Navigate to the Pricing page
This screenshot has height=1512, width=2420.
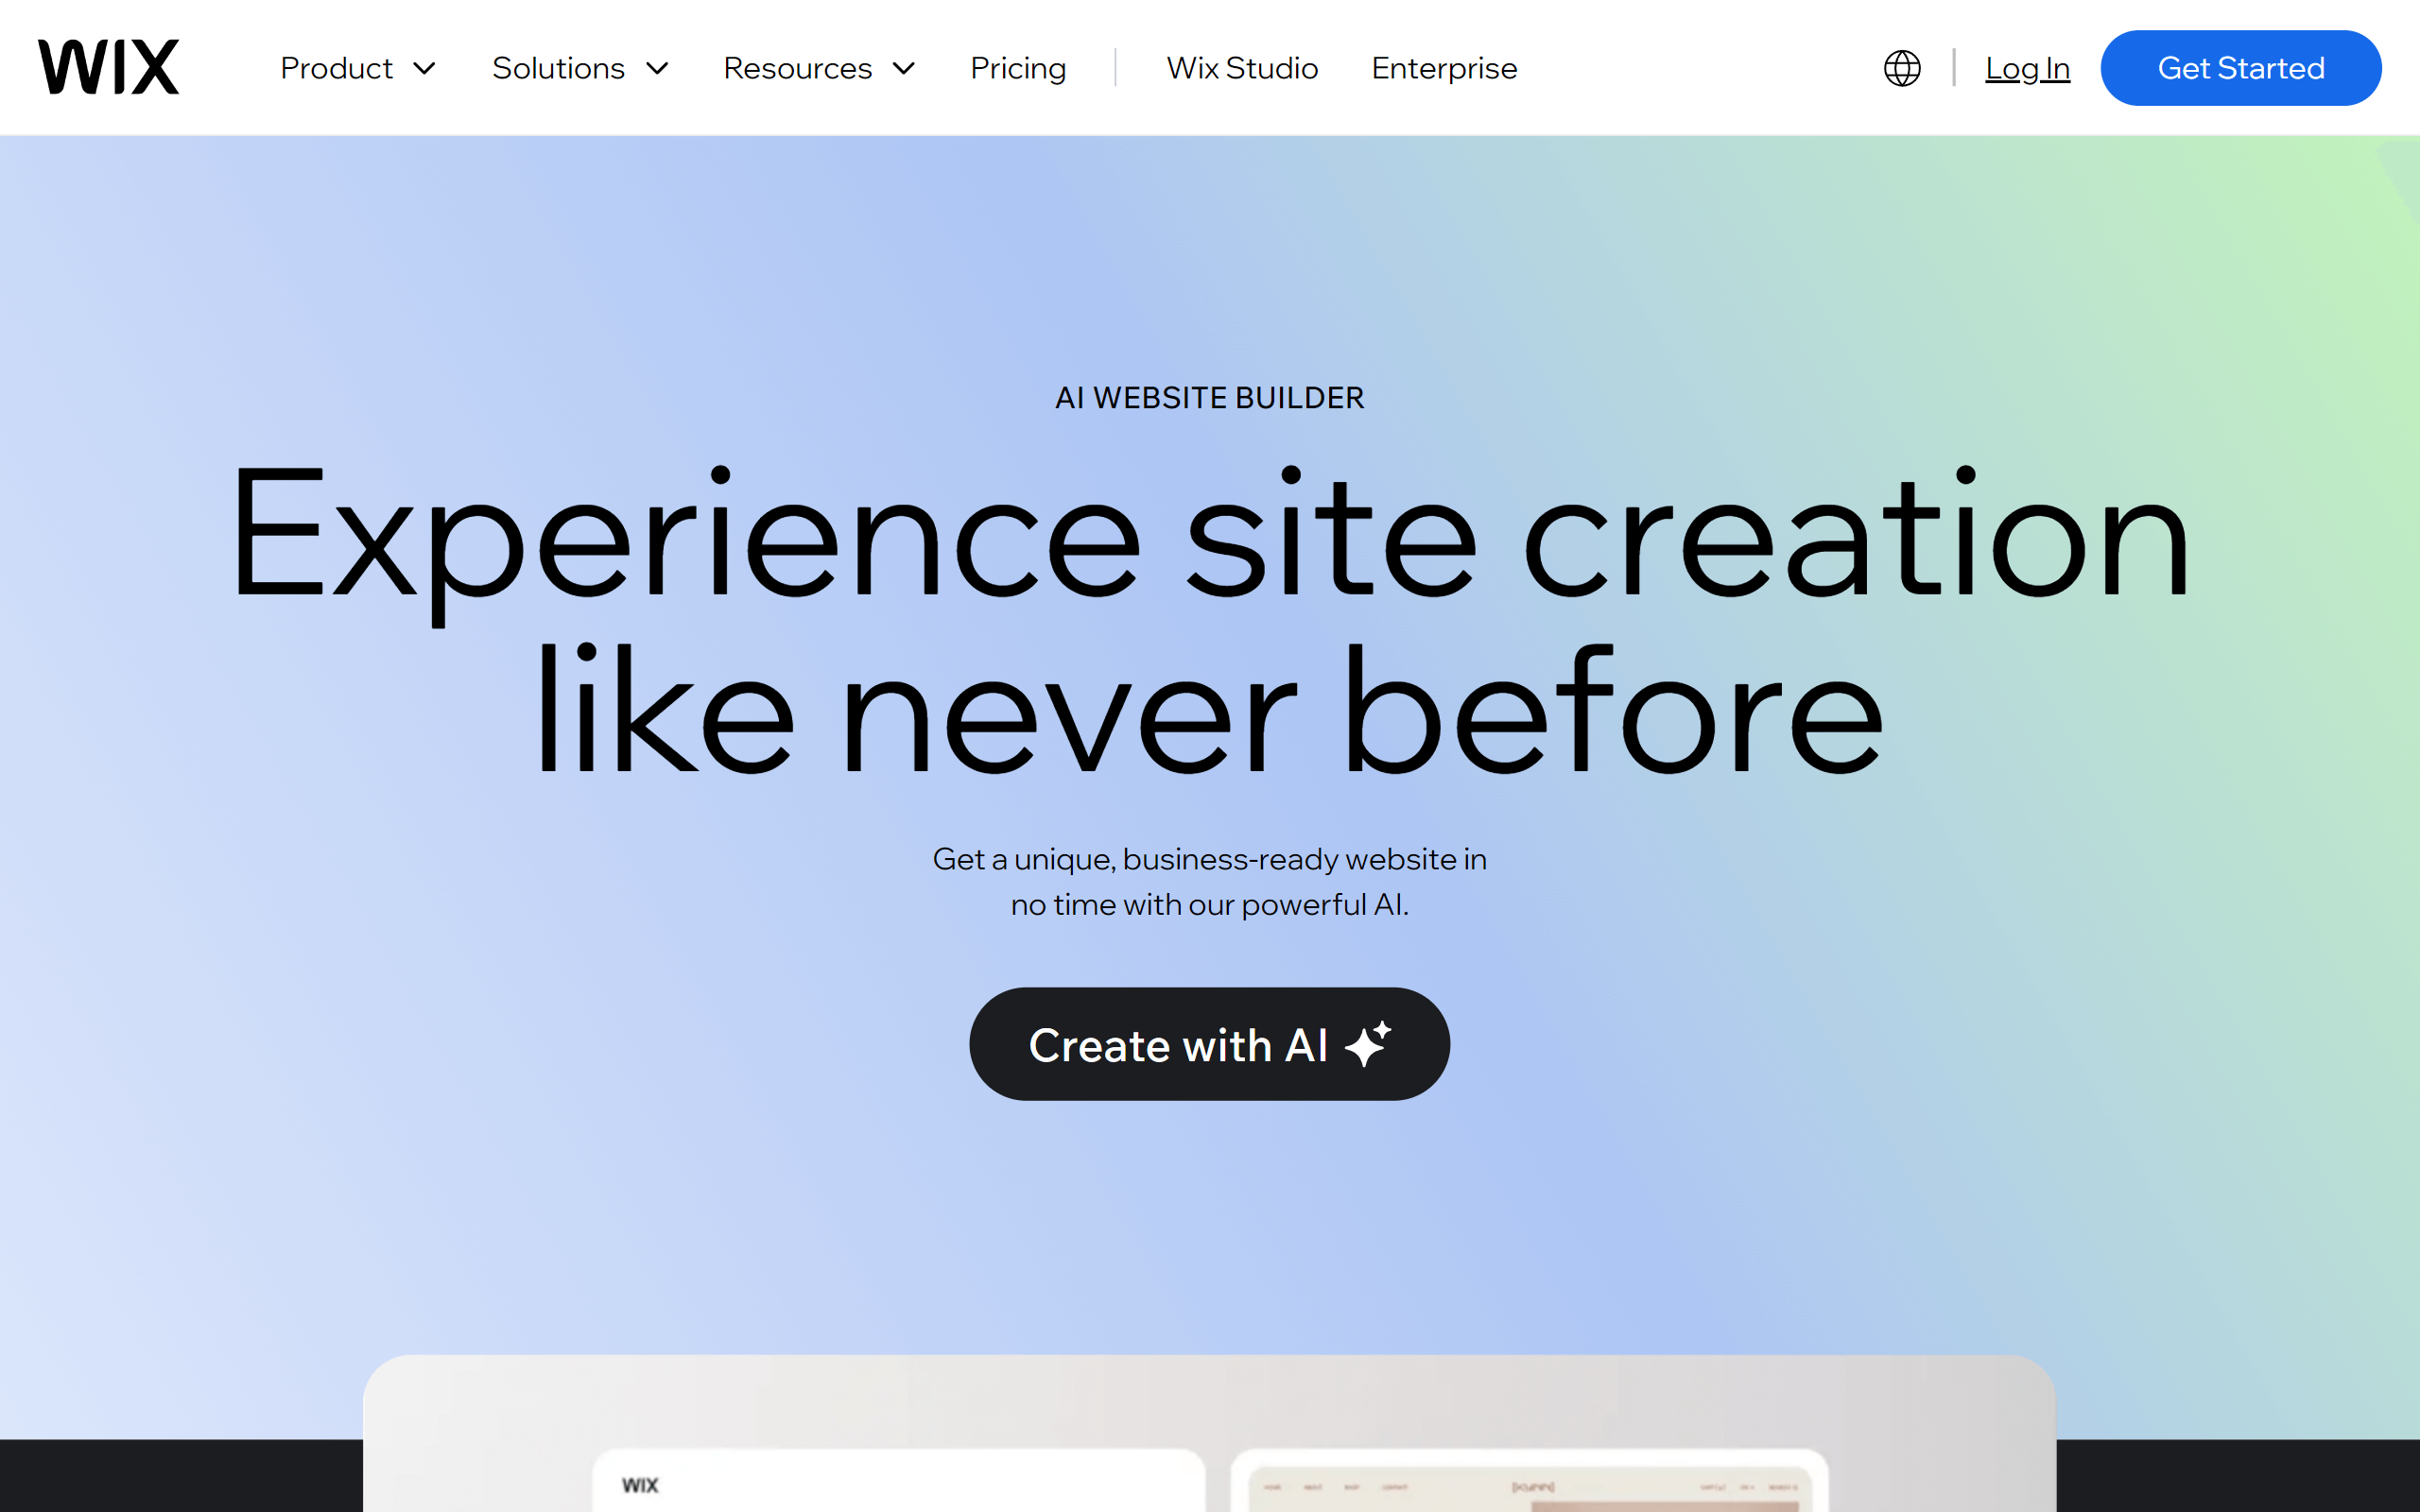point(1017,68)
